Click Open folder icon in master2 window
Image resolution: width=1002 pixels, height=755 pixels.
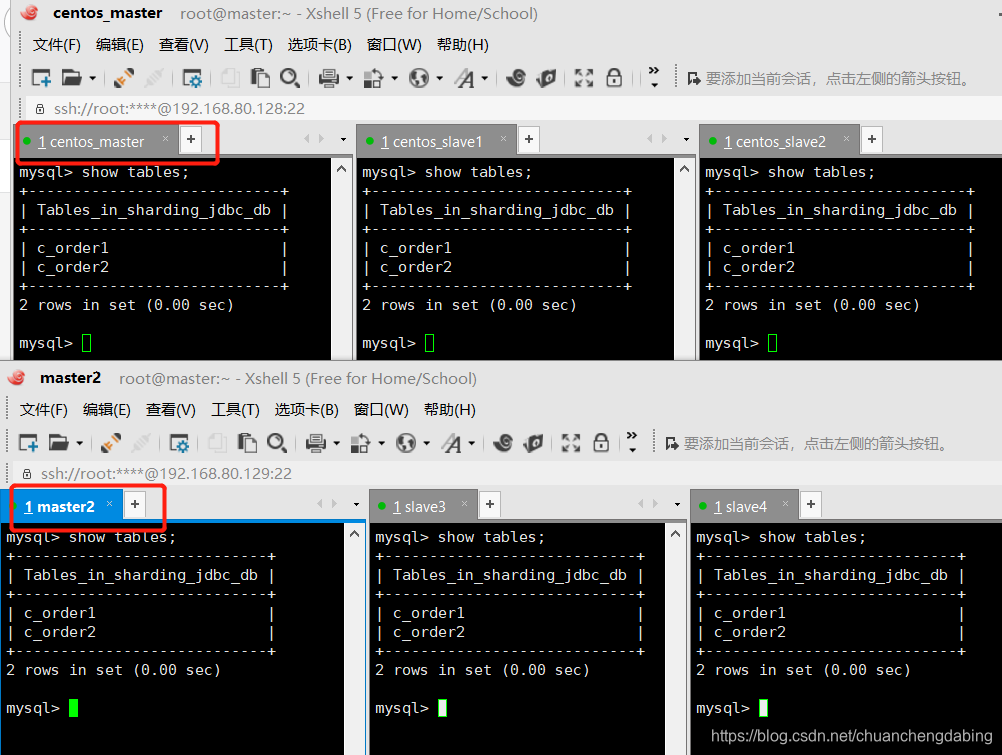click(x=58, y=443)
